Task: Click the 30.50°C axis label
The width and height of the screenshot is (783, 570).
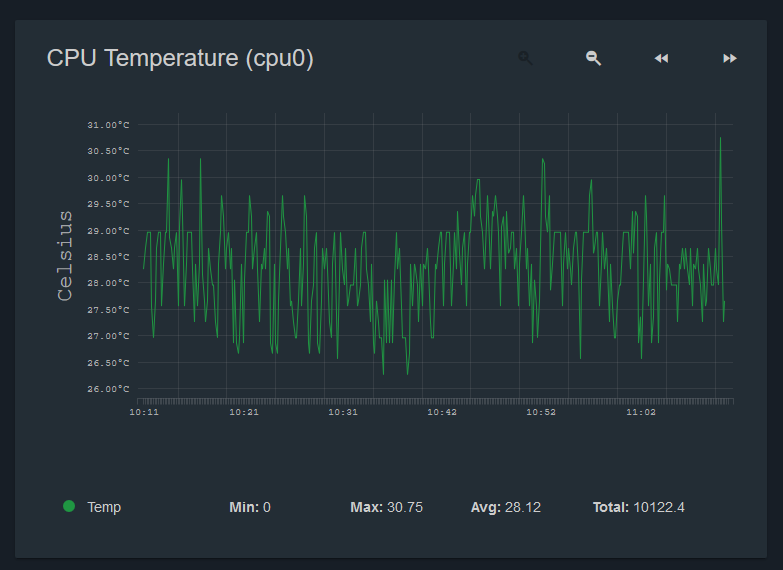Action: [x=108, y=151]
